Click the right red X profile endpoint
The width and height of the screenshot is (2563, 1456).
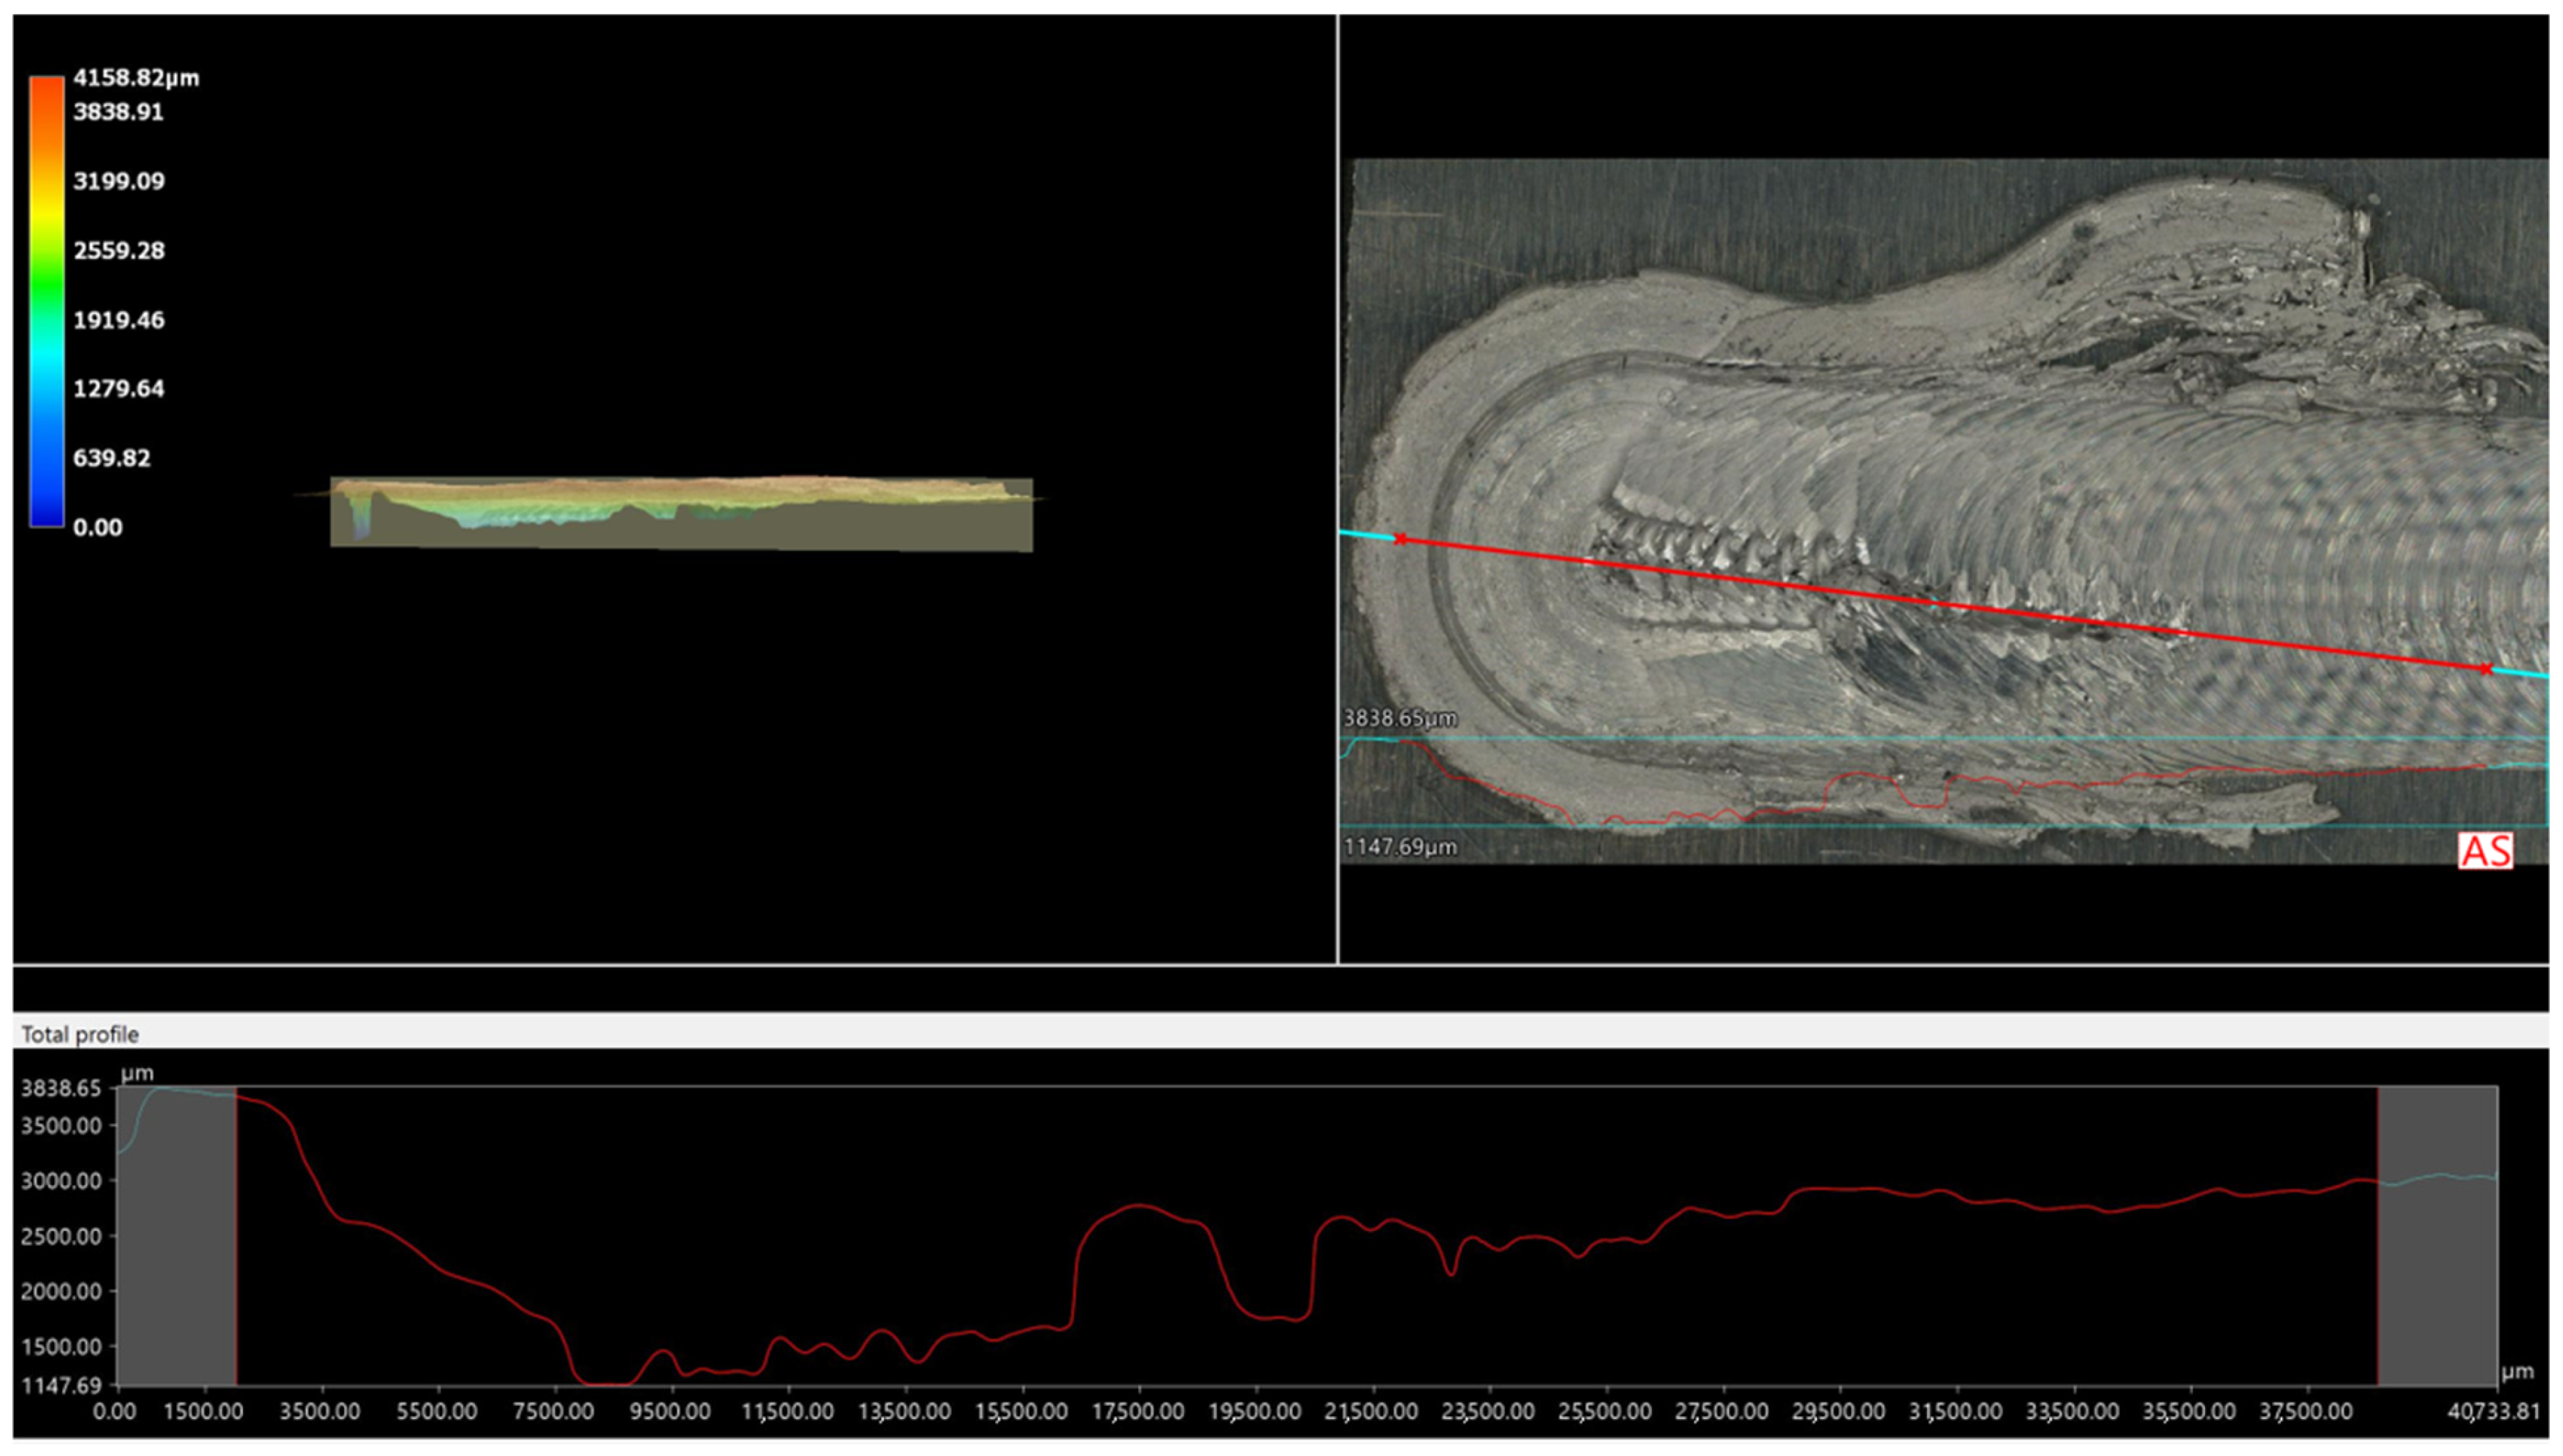tap(2487, 669)
